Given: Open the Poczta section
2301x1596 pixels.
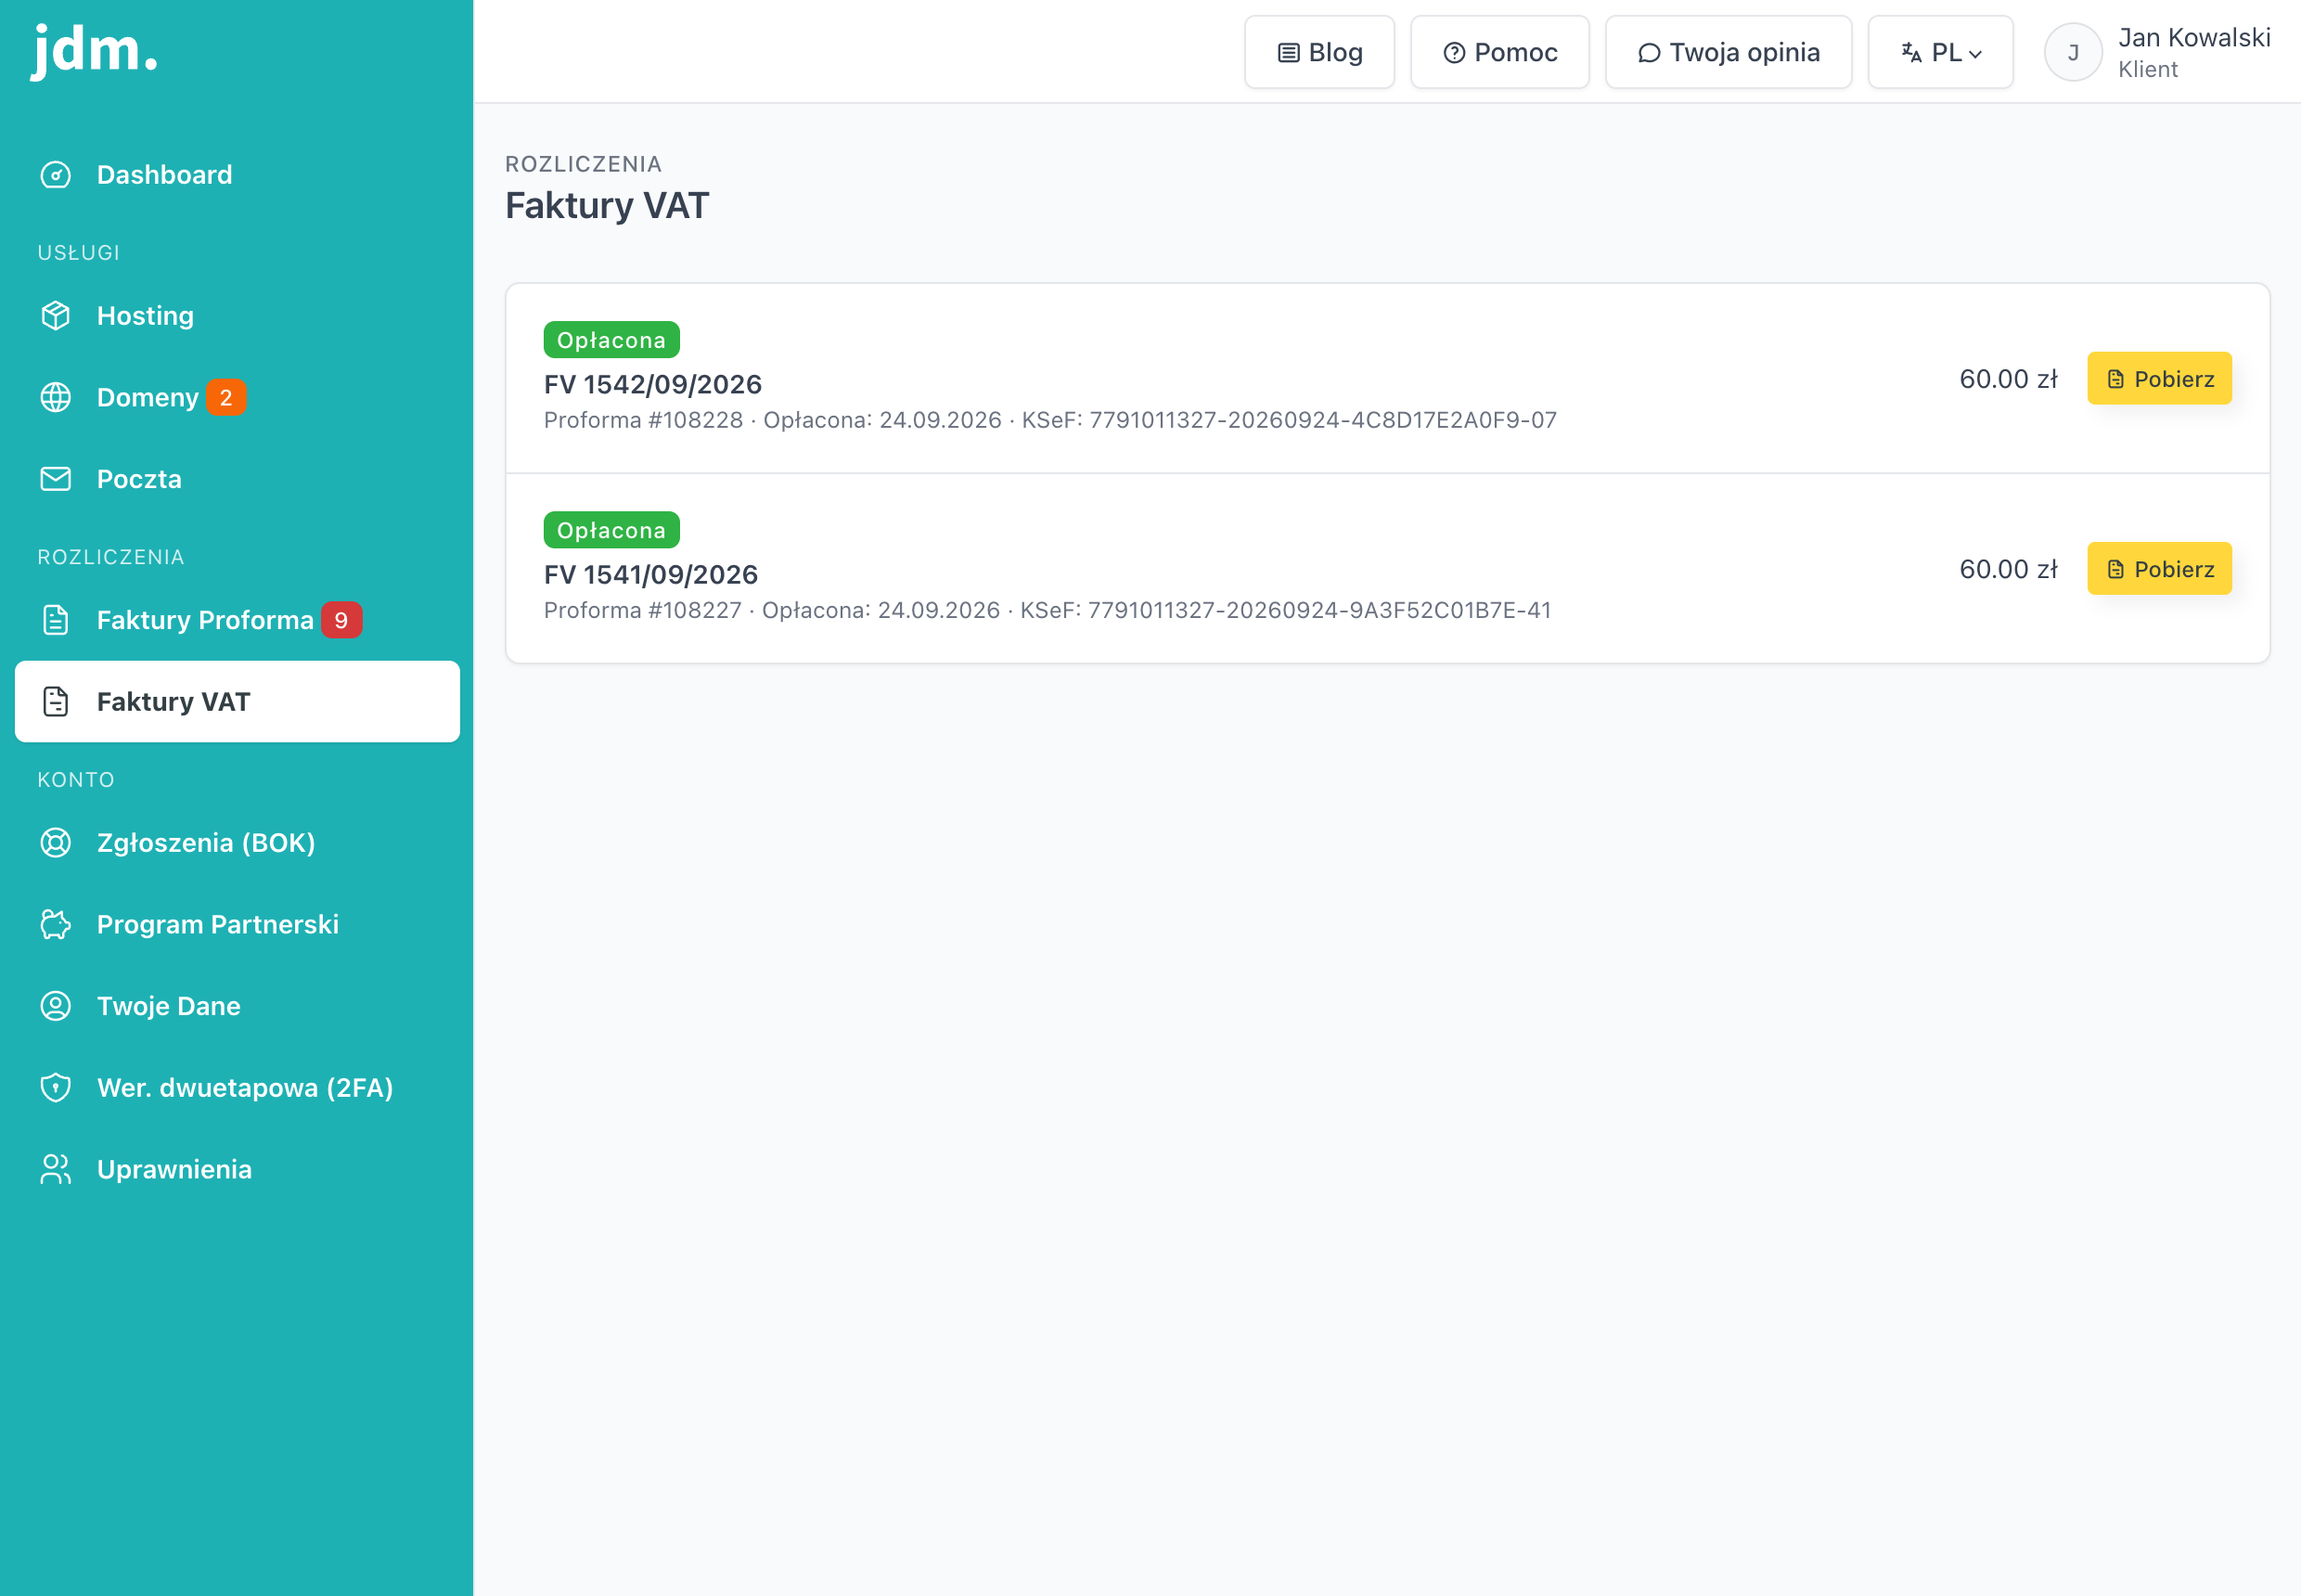Looking at the screenshot, I should [x=237, y=479].
